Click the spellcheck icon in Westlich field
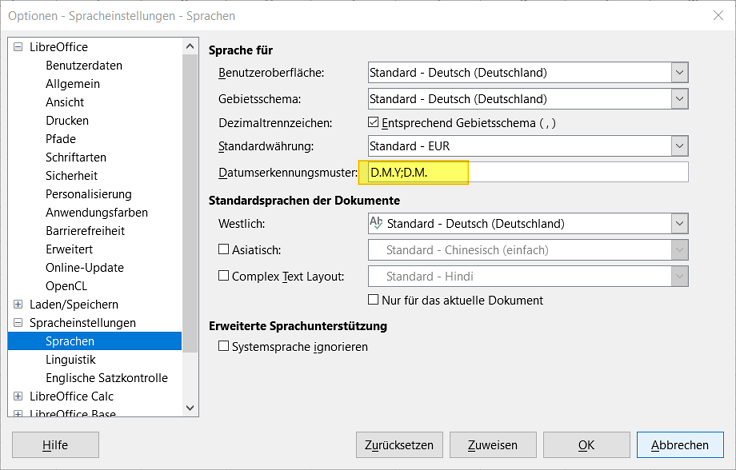The width and height of the screenshot is (736, 470). [376, 223]
